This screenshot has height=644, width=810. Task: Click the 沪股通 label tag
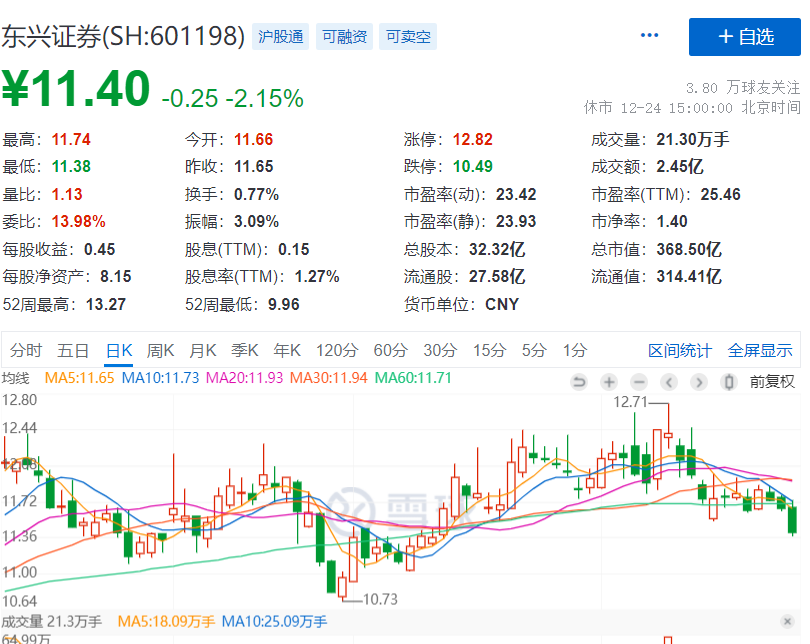[279, 35]
